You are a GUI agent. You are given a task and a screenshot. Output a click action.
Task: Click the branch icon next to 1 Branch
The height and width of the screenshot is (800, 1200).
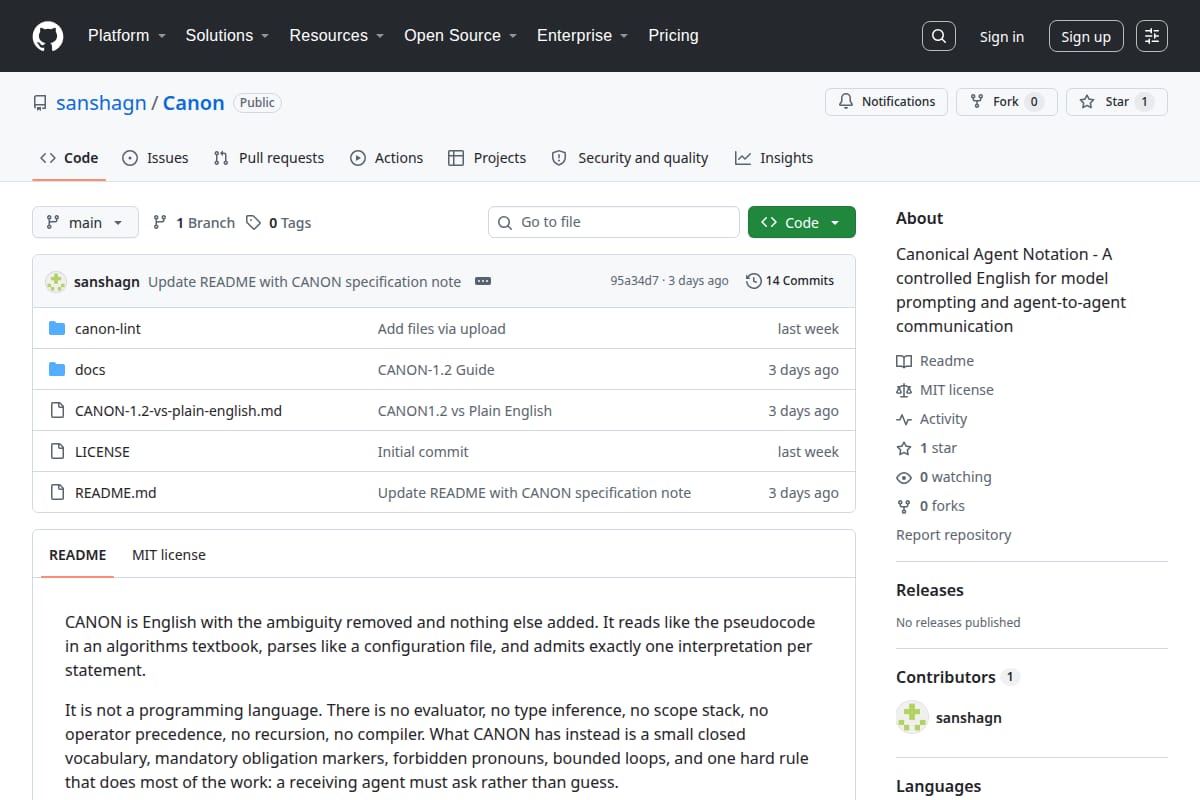tap(160, 223)
